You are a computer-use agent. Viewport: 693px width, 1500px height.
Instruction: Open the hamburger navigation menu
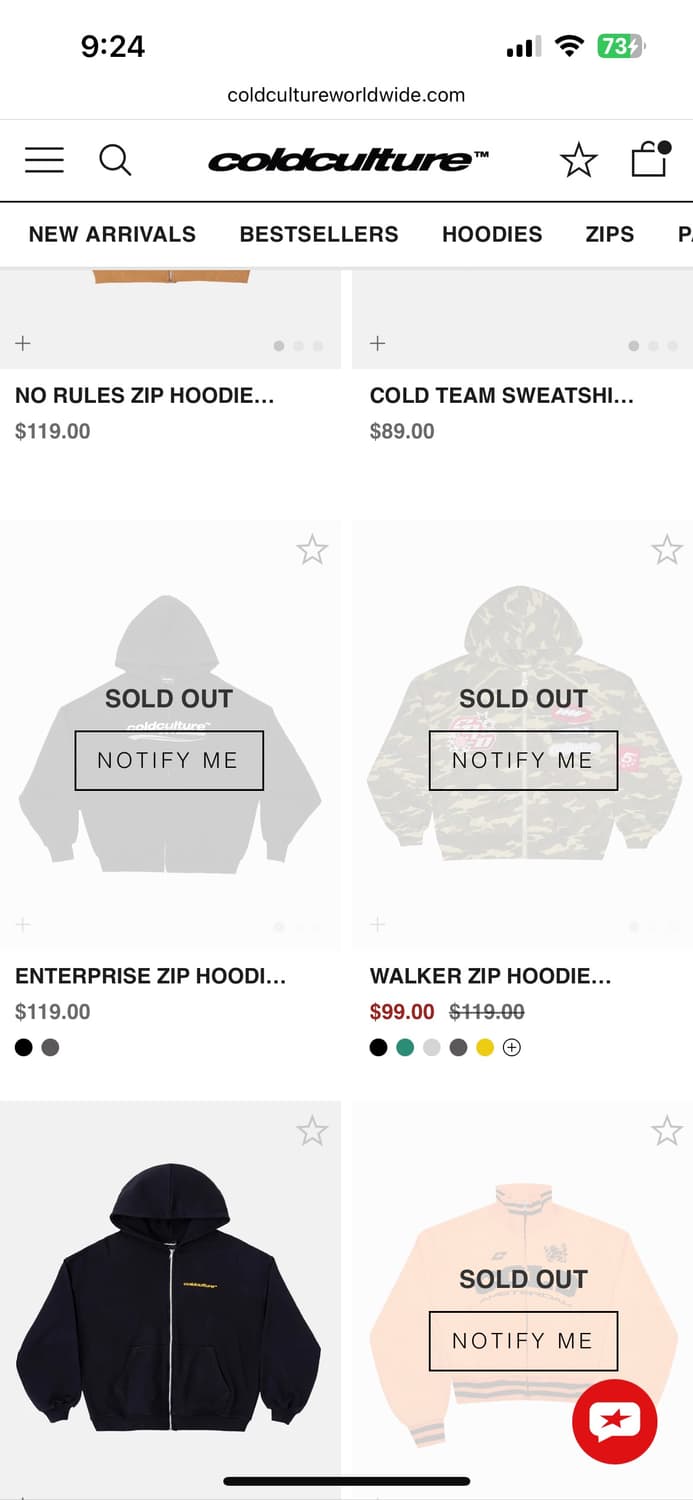pyautogui.click(x=44, y=160)
